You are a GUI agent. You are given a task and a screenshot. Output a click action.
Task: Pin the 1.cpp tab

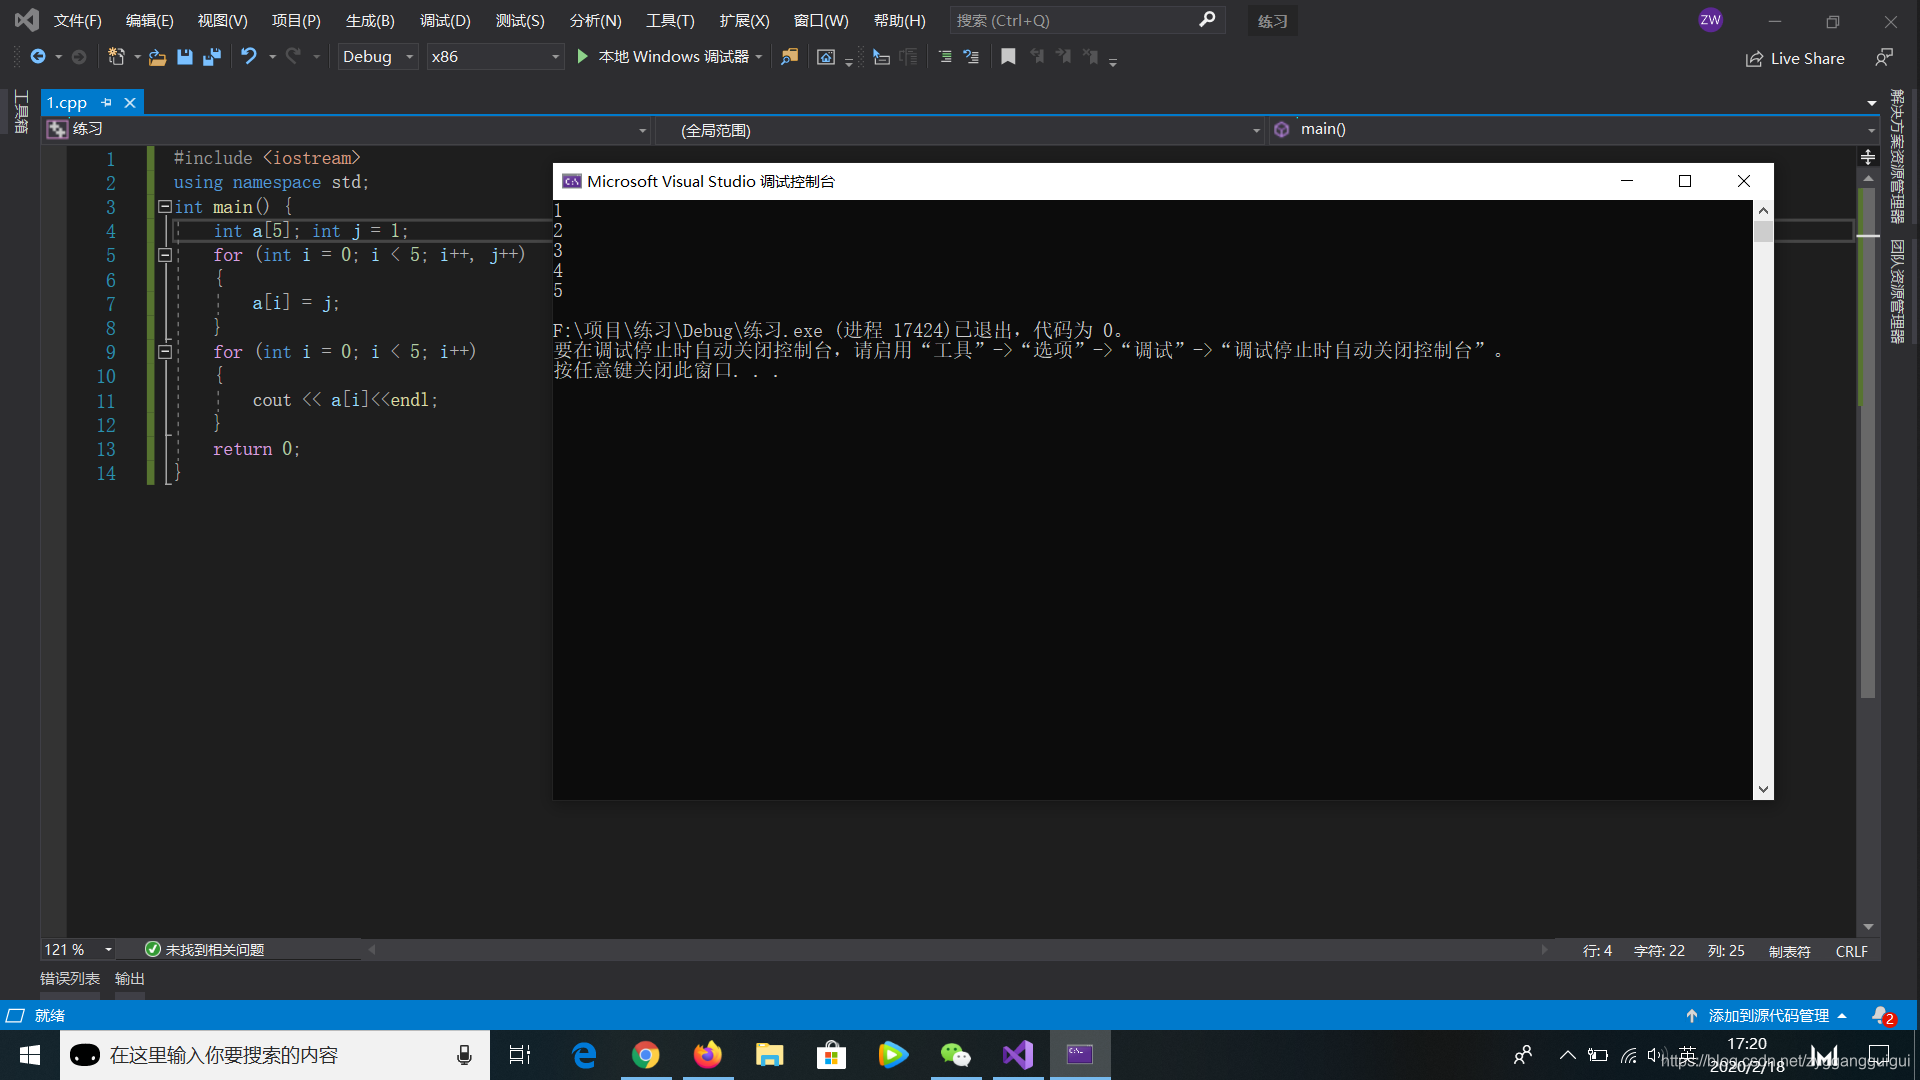(x=107, y=102)
